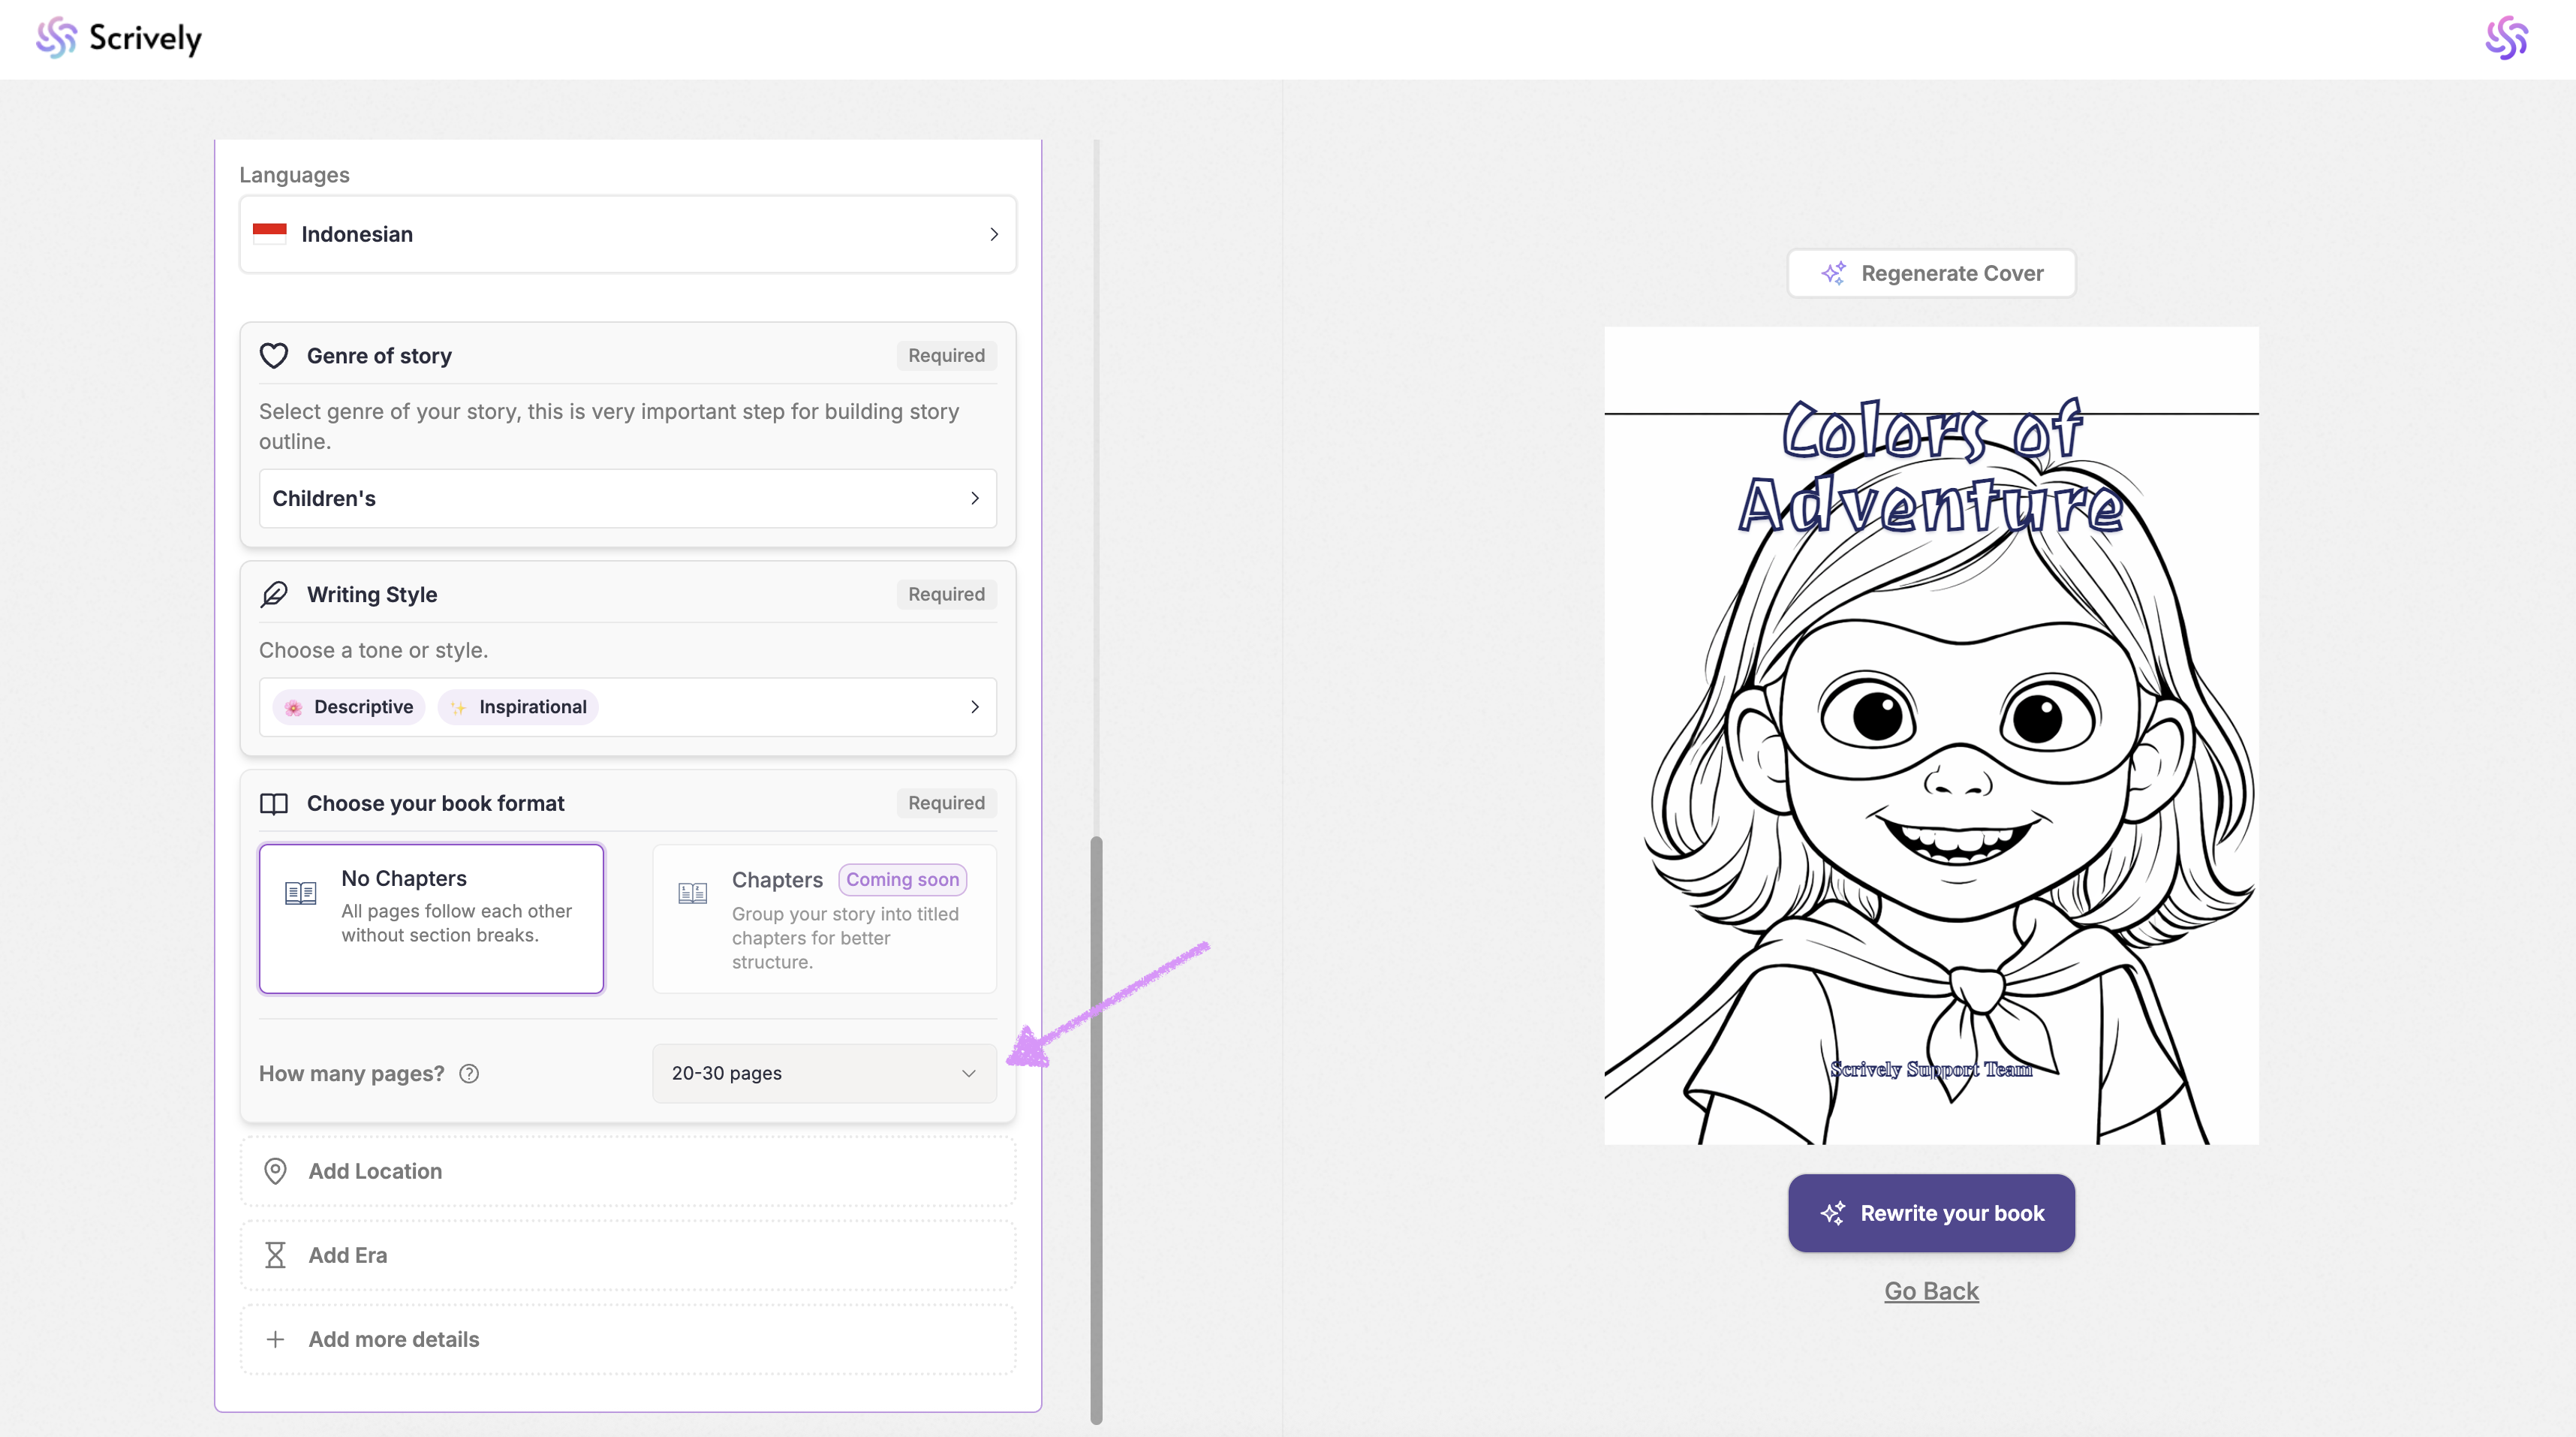2576x1437 pixels.
Task: Toggle the Descriptive style tag
Action: pyautogui.click(x=349, y=707)
